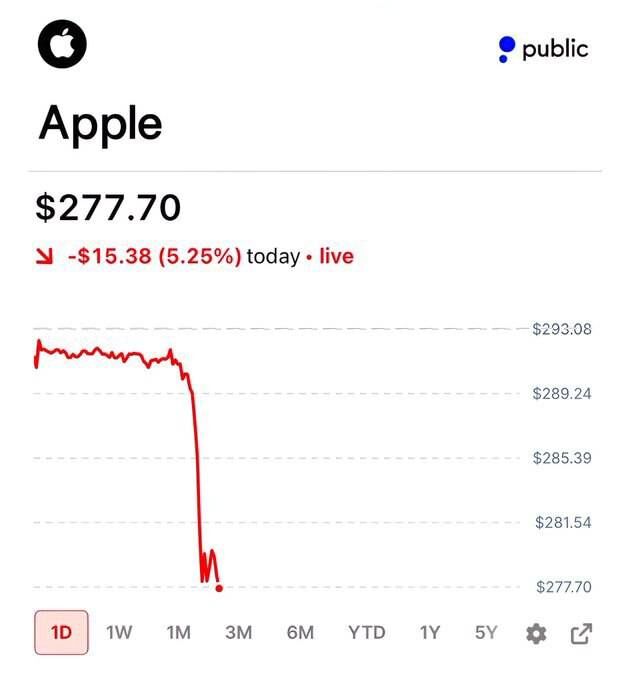Open the share/export arrow icon

point(581,634)
